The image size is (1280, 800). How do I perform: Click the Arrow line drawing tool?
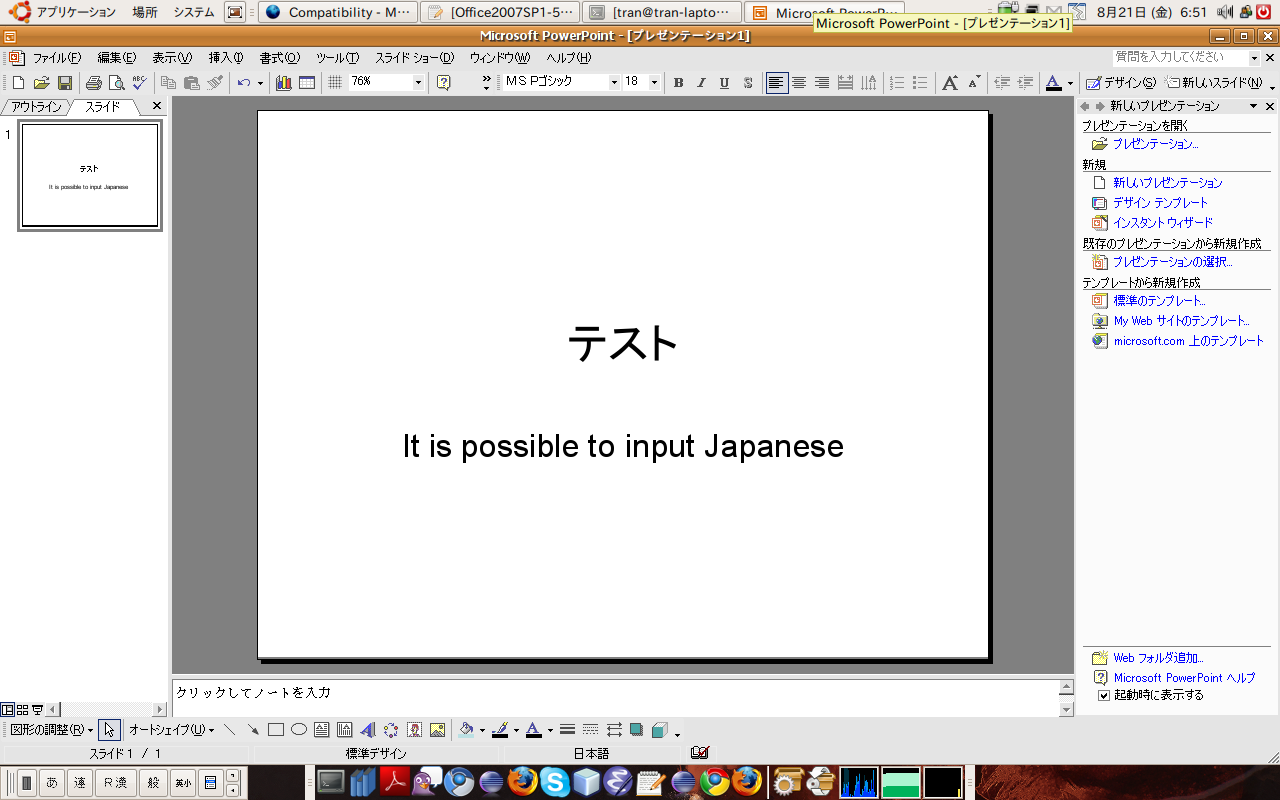click(253, 730)
